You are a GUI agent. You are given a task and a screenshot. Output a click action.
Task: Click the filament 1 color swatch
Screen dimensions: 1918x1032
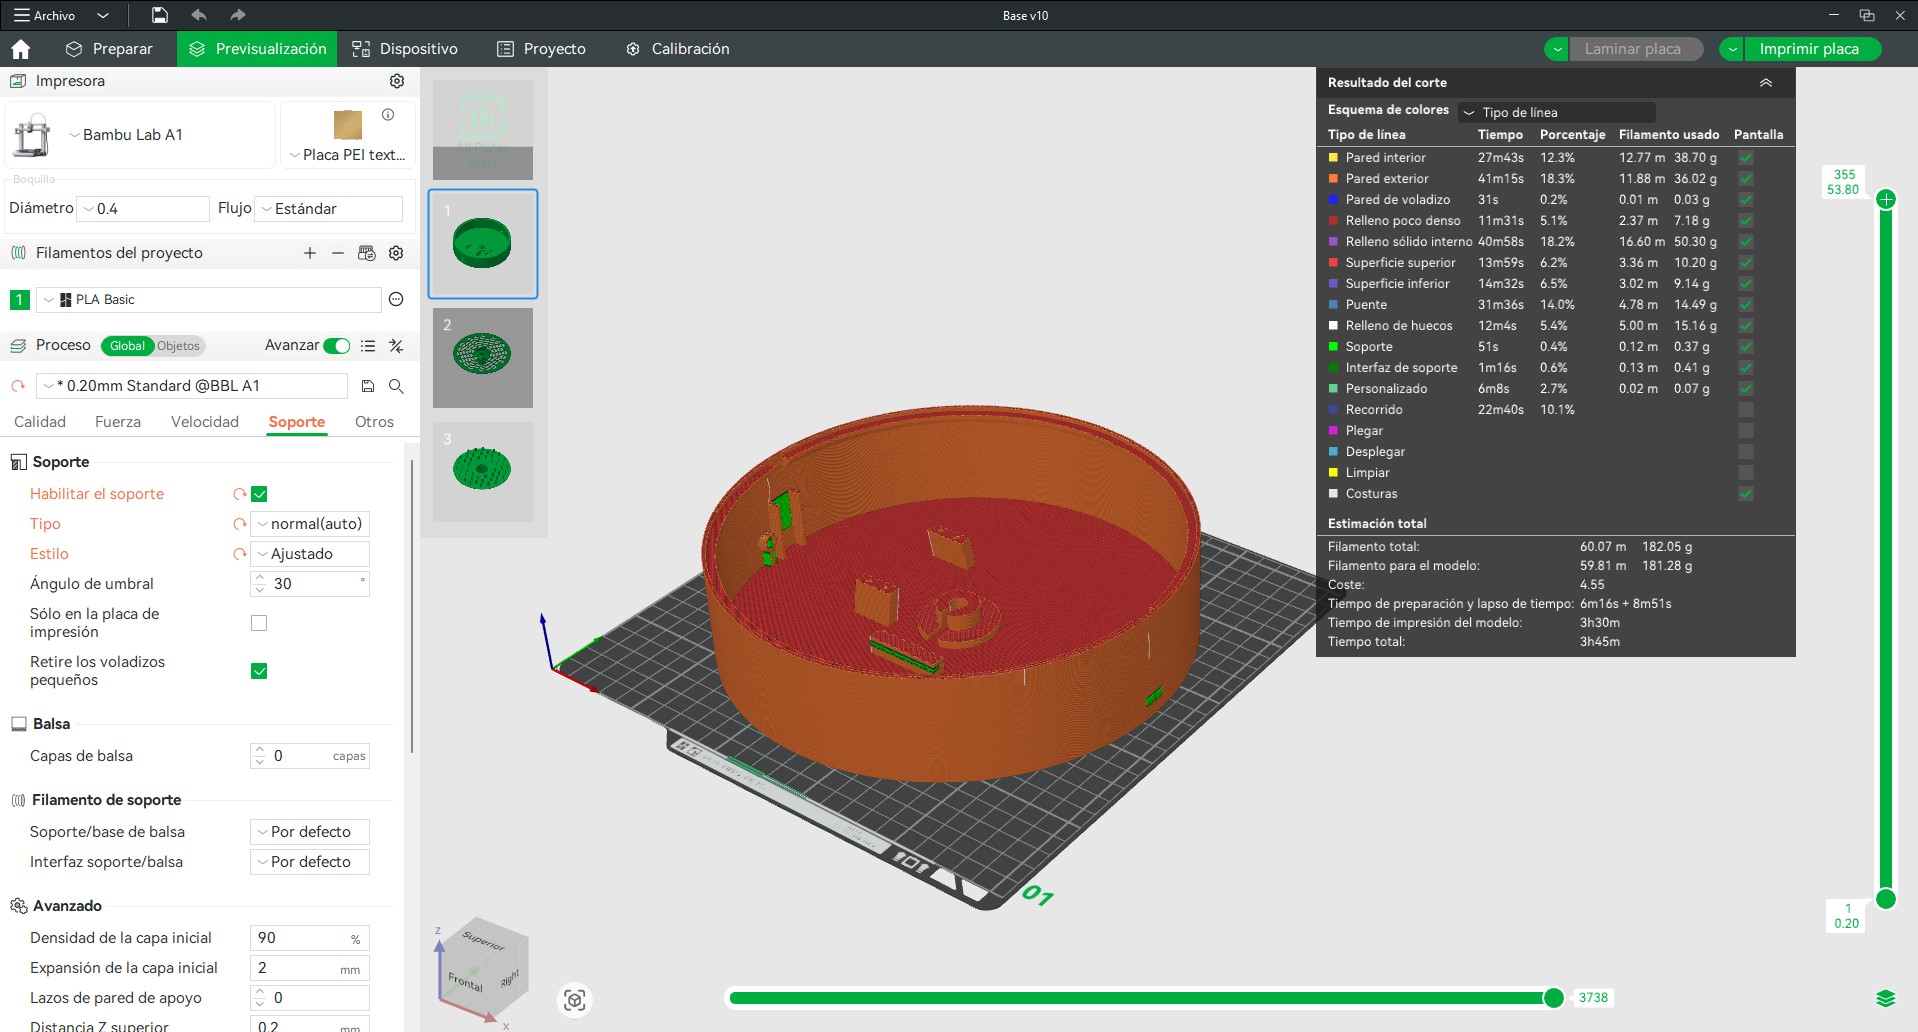tap(19, 299)
